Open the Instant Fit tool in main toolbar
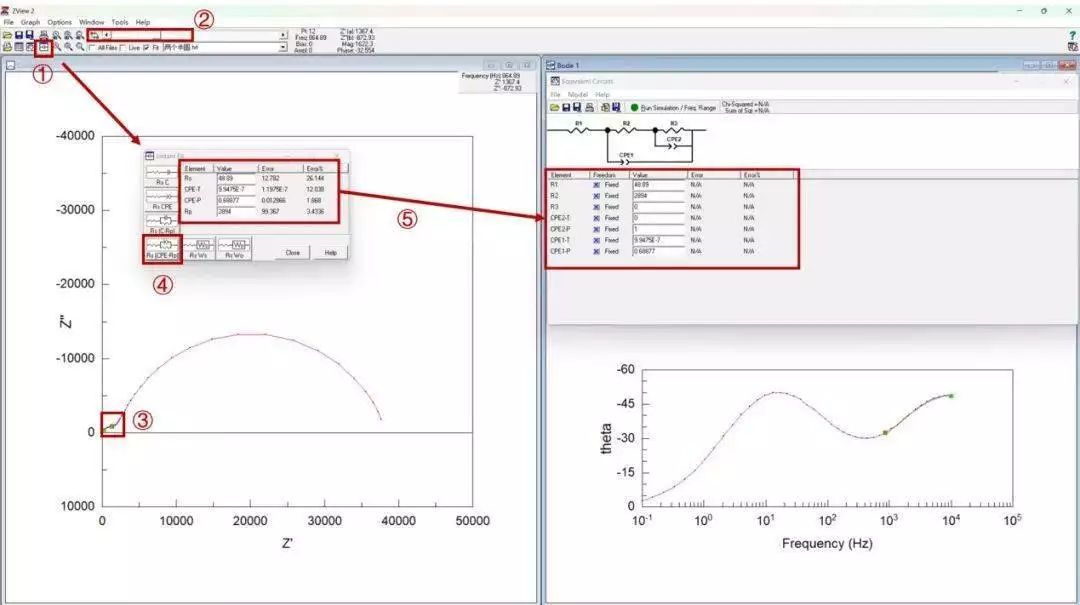The image size is (1080, 605). pyautogui.click(x=43, y=48)
